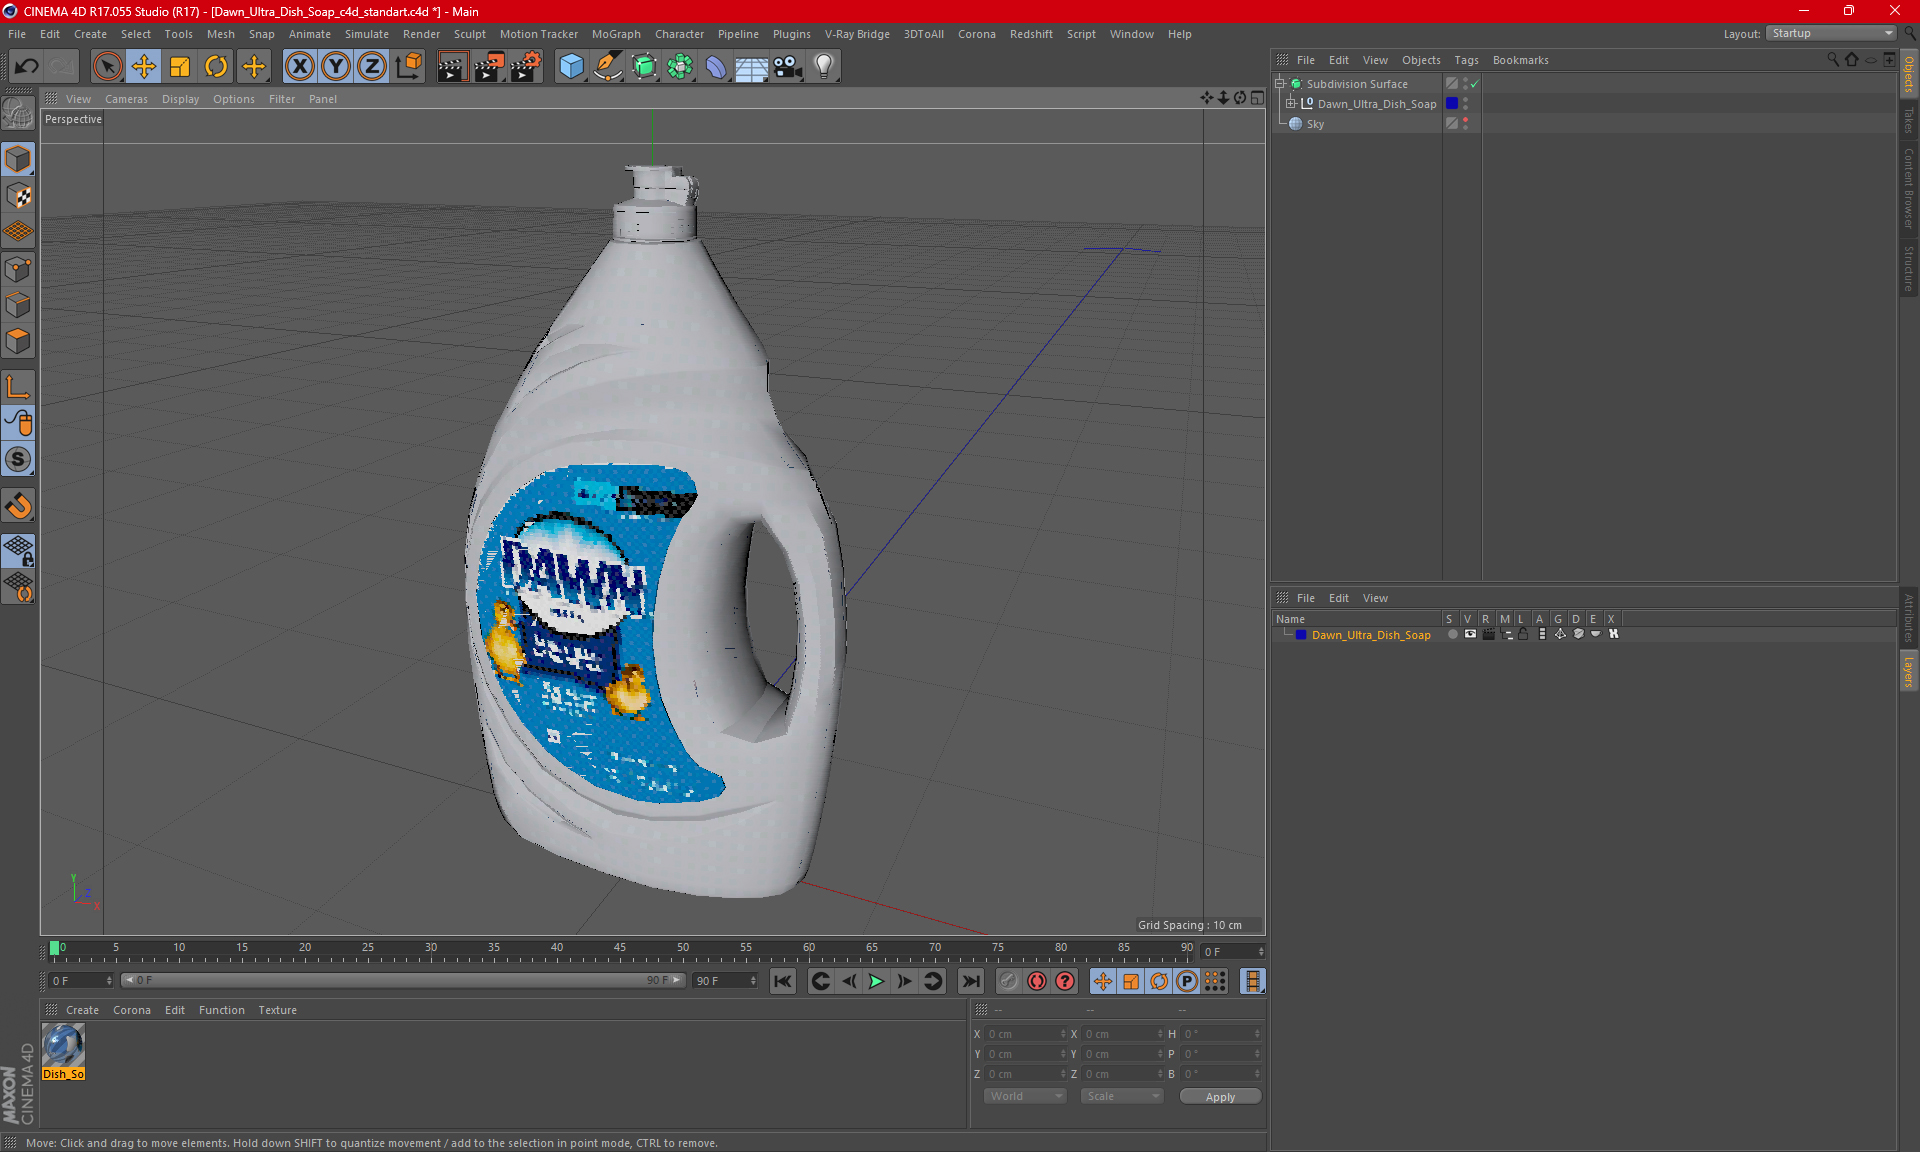Open the Content Browser side tab

(1908, 189)
